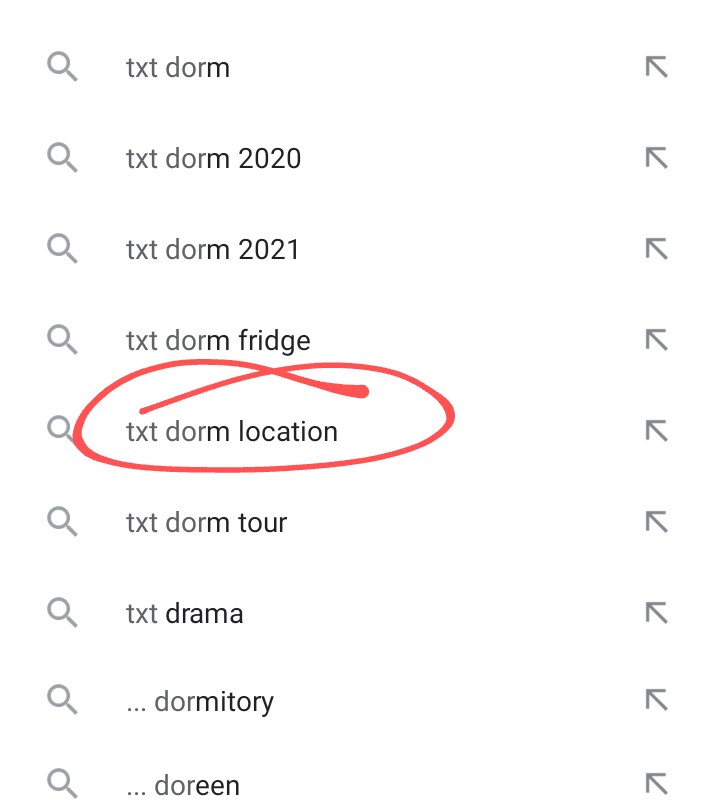
Task: Choose the 'txt dorm 2021' suggestion
Action: [213, 250]
